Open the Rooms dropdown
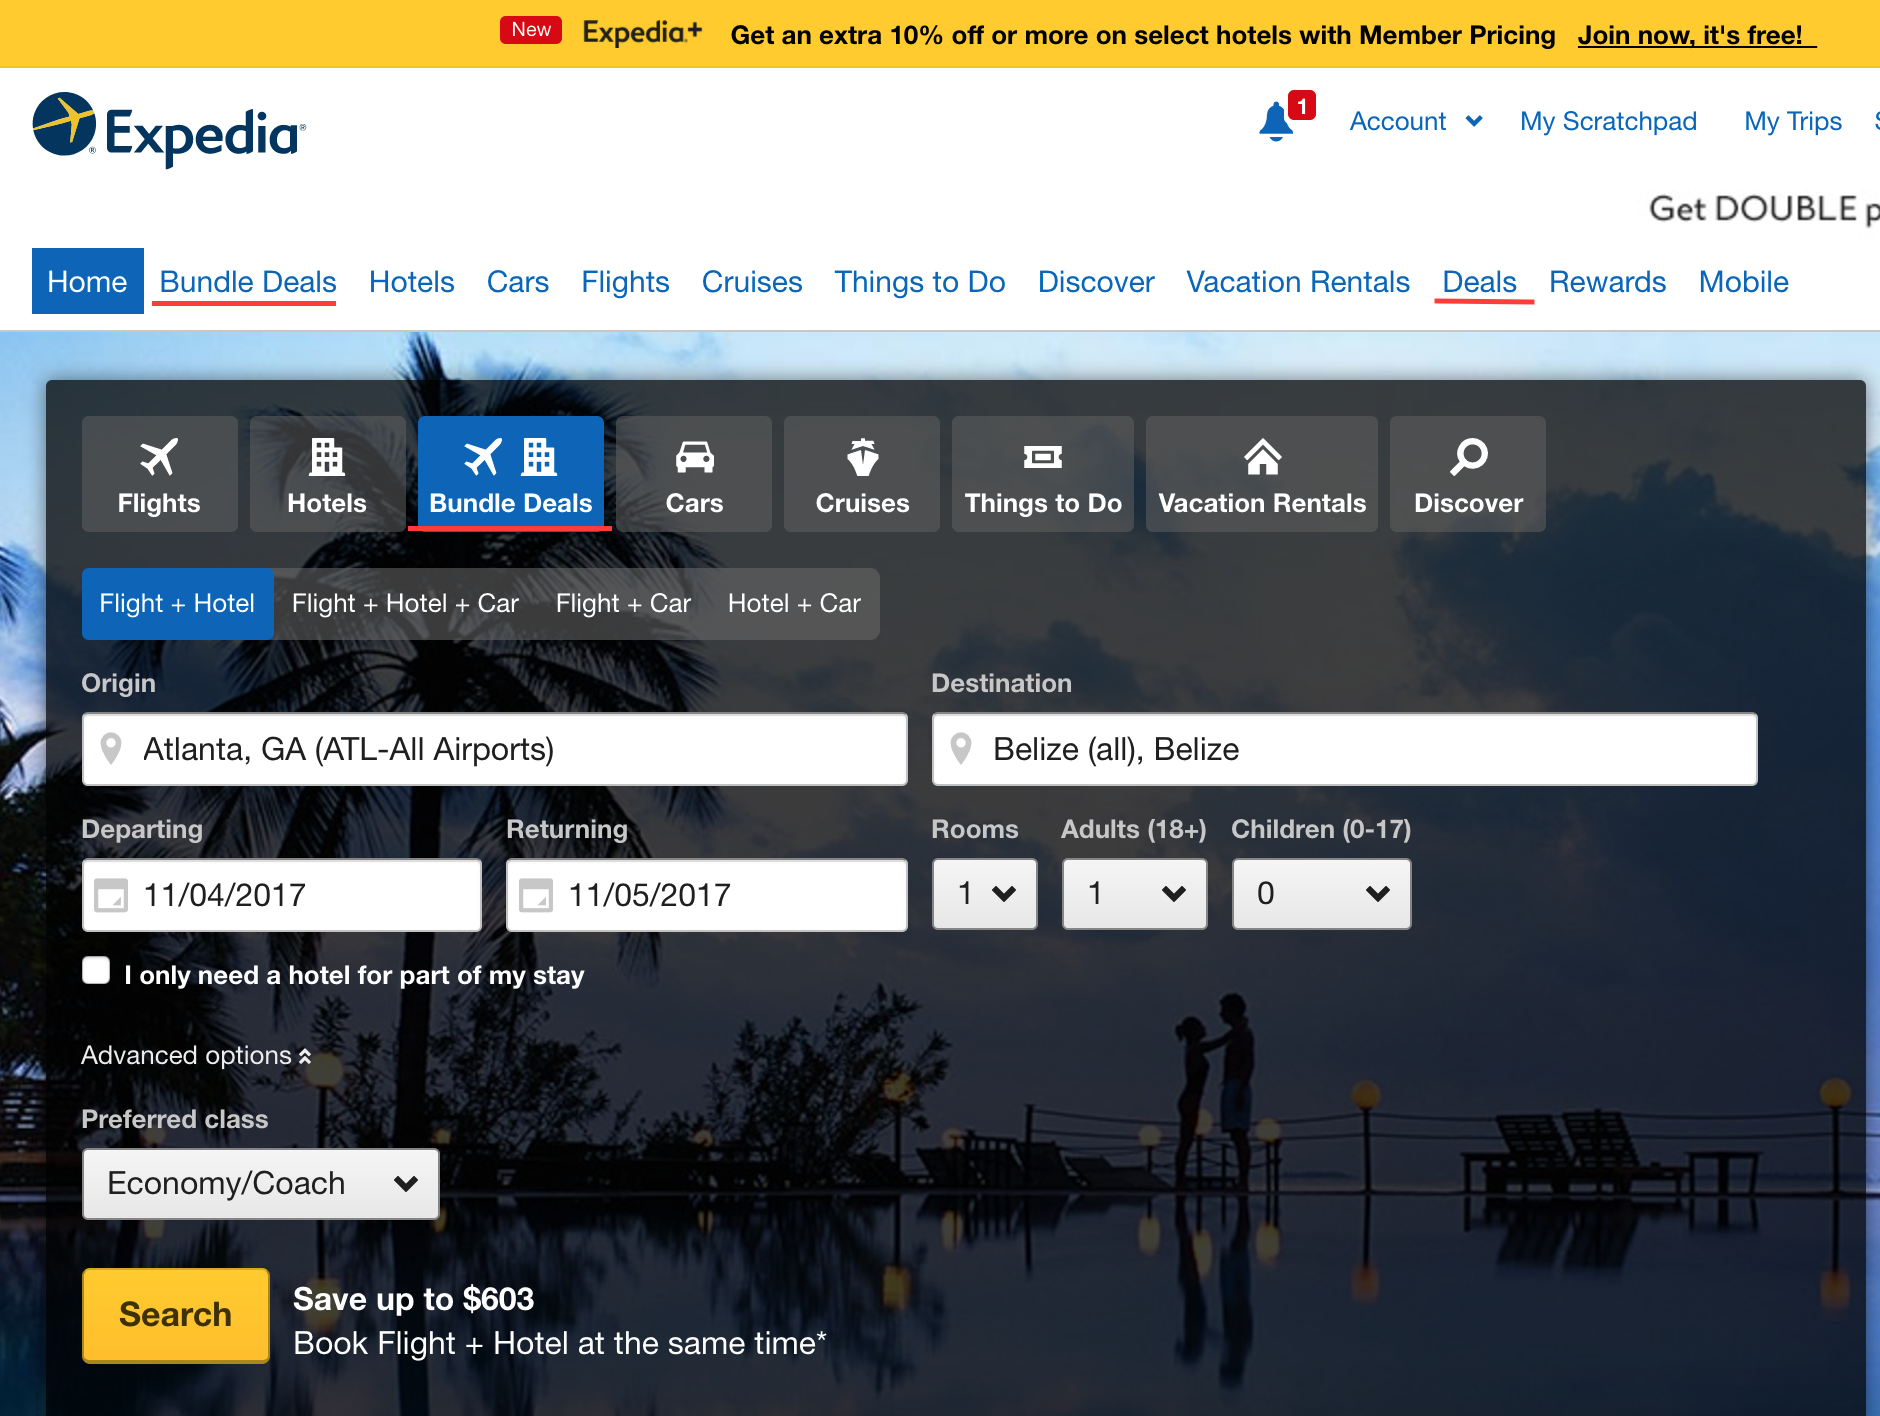The image size is (1880, 1416). [x=985, y=894]
